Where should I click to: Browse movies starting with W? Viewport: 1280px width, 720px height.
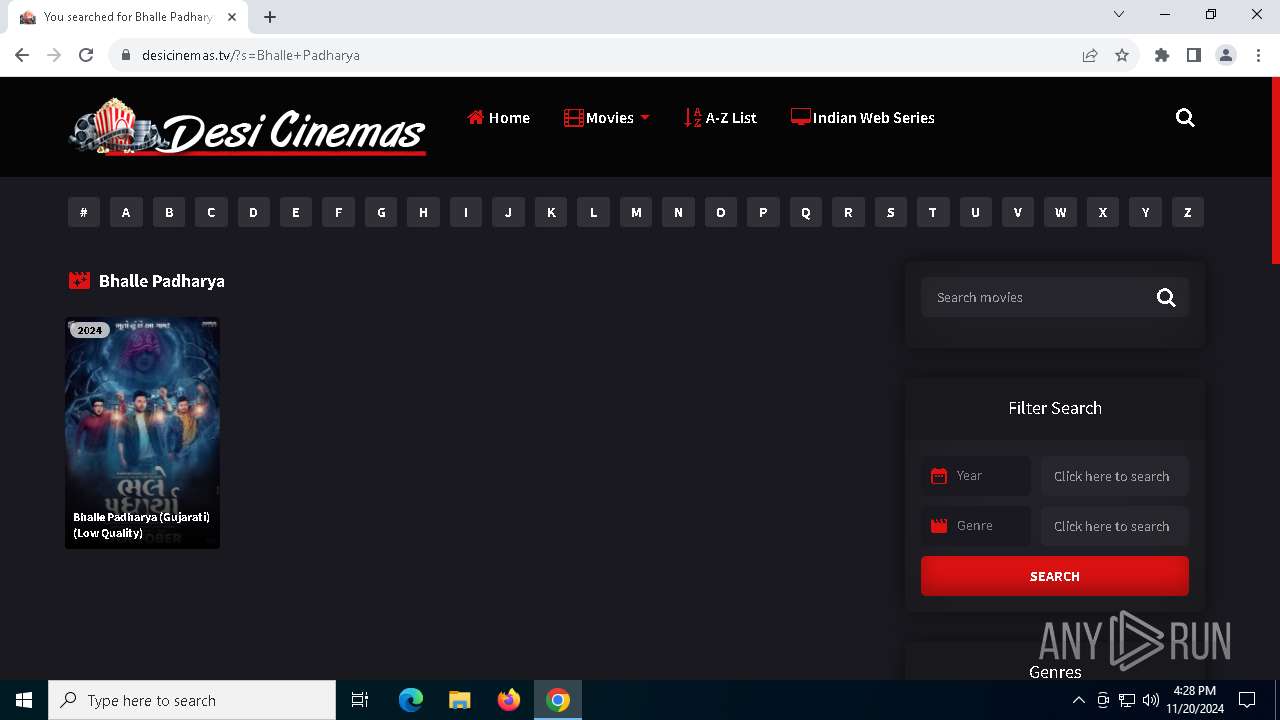coord(1061,212)
